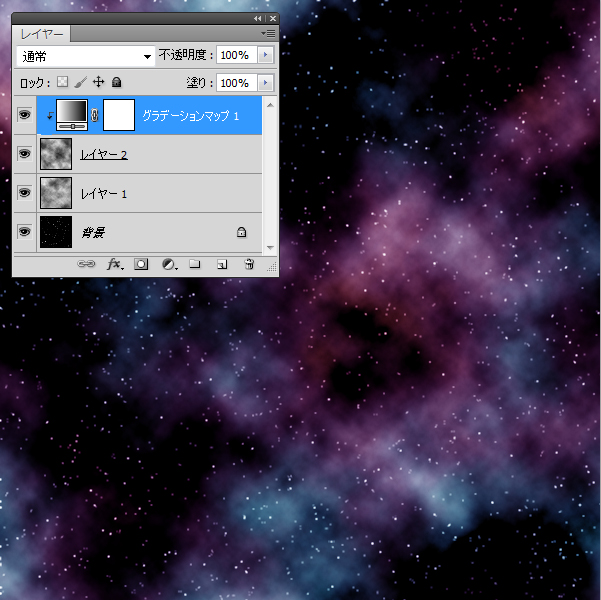The height and width of the screenshot is (600, 601).
Task: Click 背景 starfield thumbnail
Action: tap(56, 232)
